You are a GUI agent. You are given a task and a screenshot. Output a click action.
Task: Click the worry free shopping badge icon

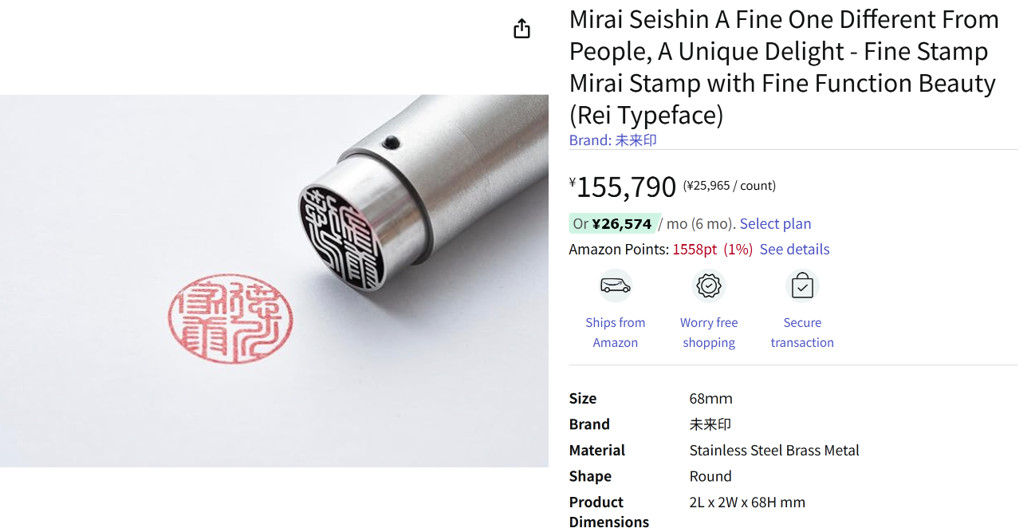coord(709,286)
